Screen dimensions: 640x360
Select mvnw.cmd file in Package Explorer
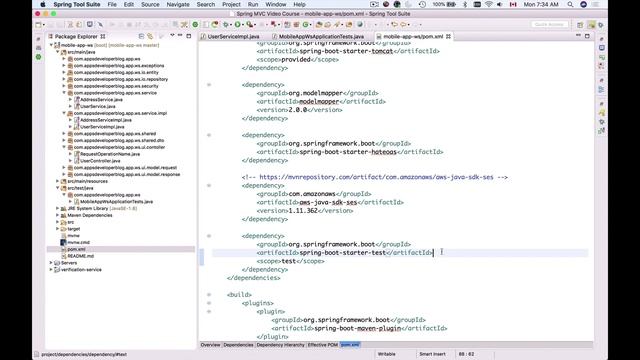point(78,242)
